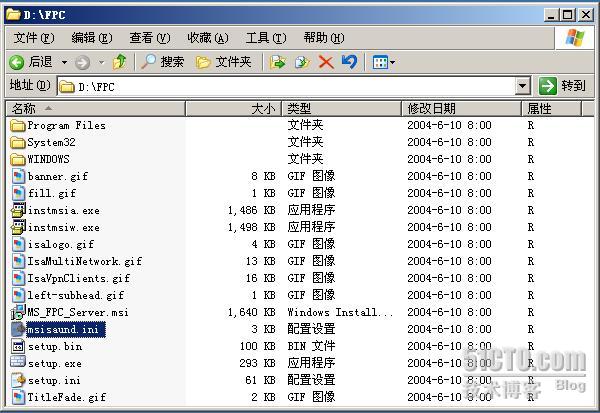The width and height of the screenshot is (600, 413).
Task: Select IsaMultiNetwork.gif file icon
Action: [x=18, y=261]
